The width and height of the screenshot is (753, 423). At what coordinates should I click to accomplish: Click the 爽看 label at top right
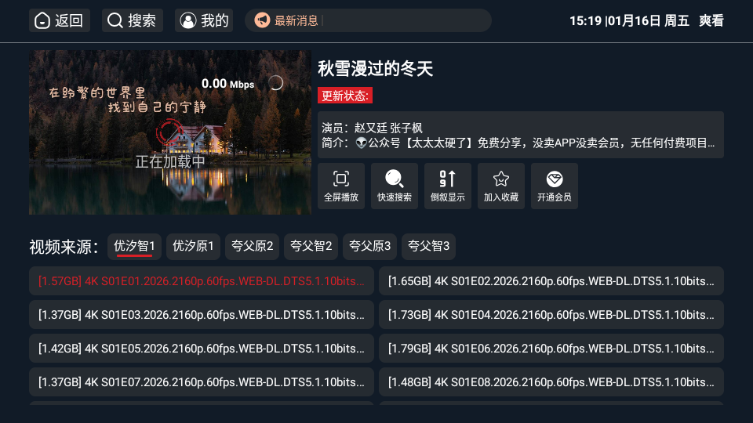pyautogui.click(x=711, y=21)
